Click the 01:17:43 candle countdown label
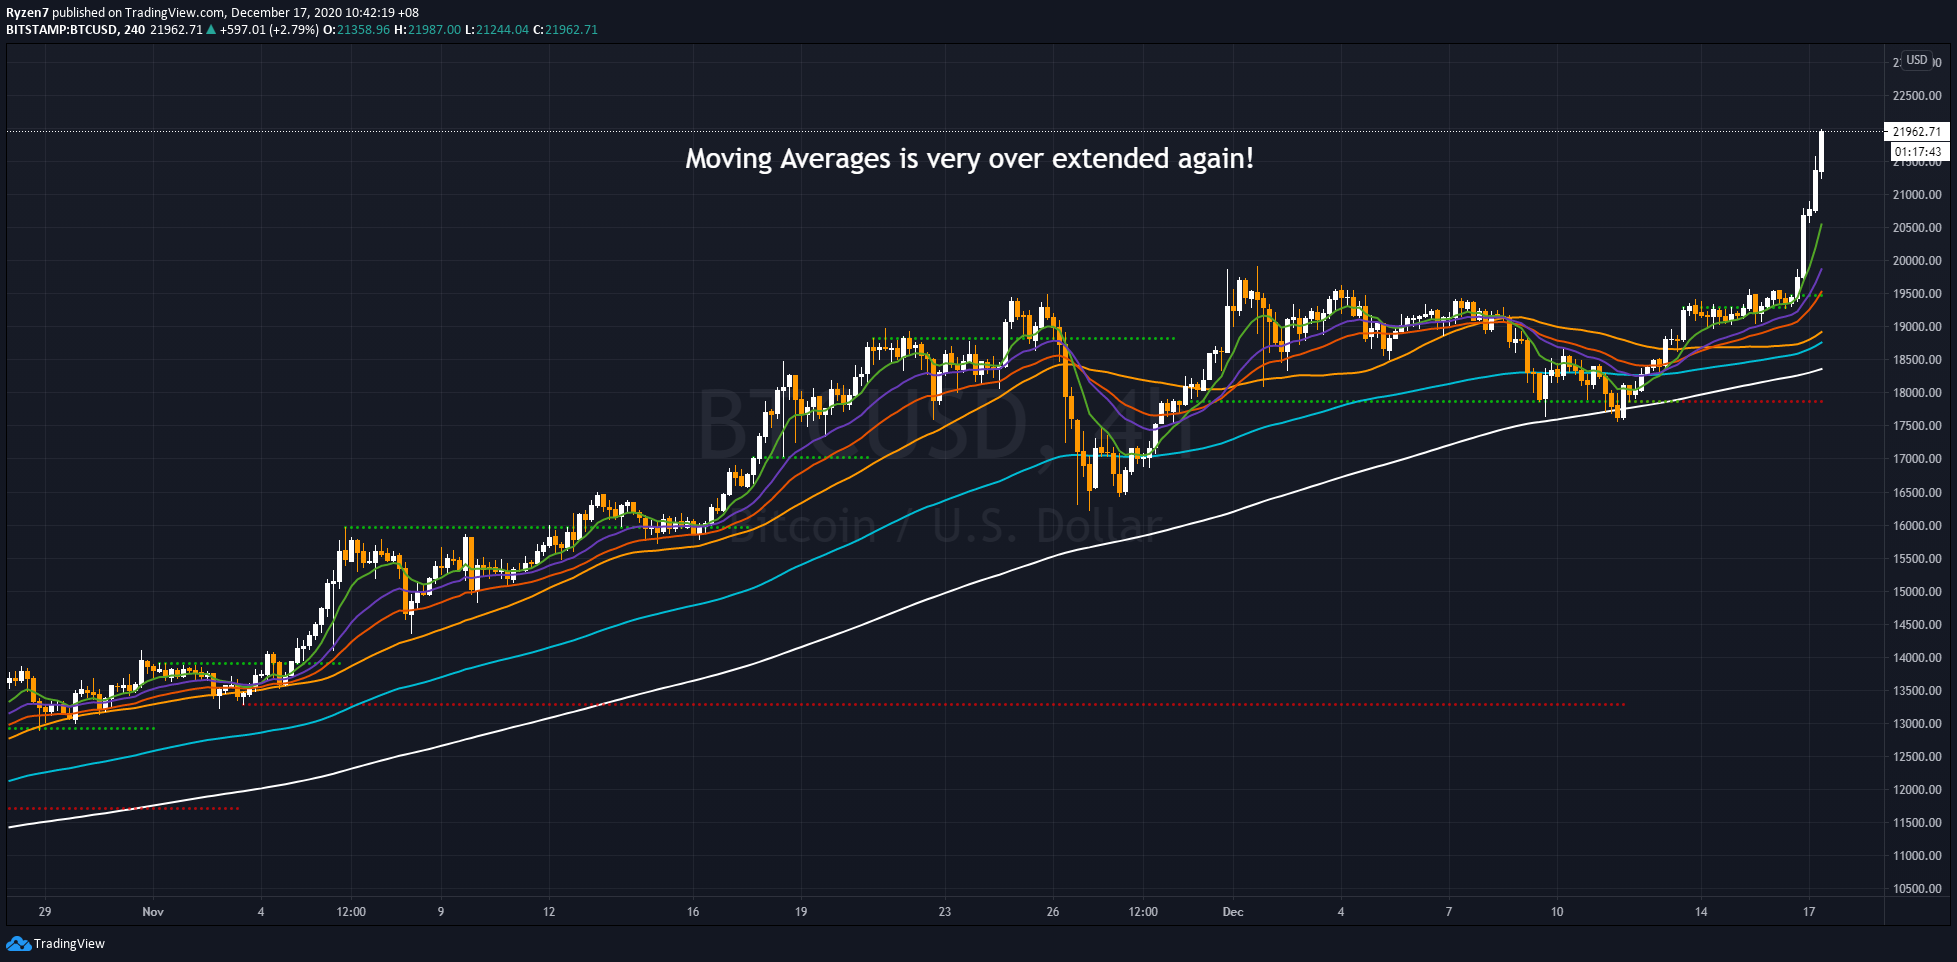Screen dimensions: 1957x962 [1917, 152]
